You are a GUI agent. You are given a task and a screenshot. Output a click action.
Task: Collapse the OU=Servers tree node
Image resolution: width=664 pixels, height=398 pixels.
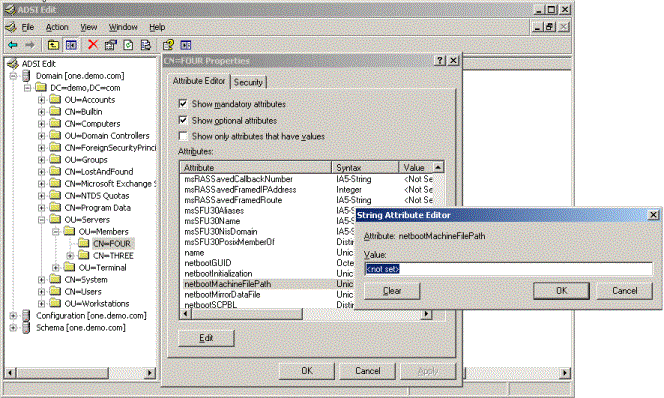click(x=41, y=220)
